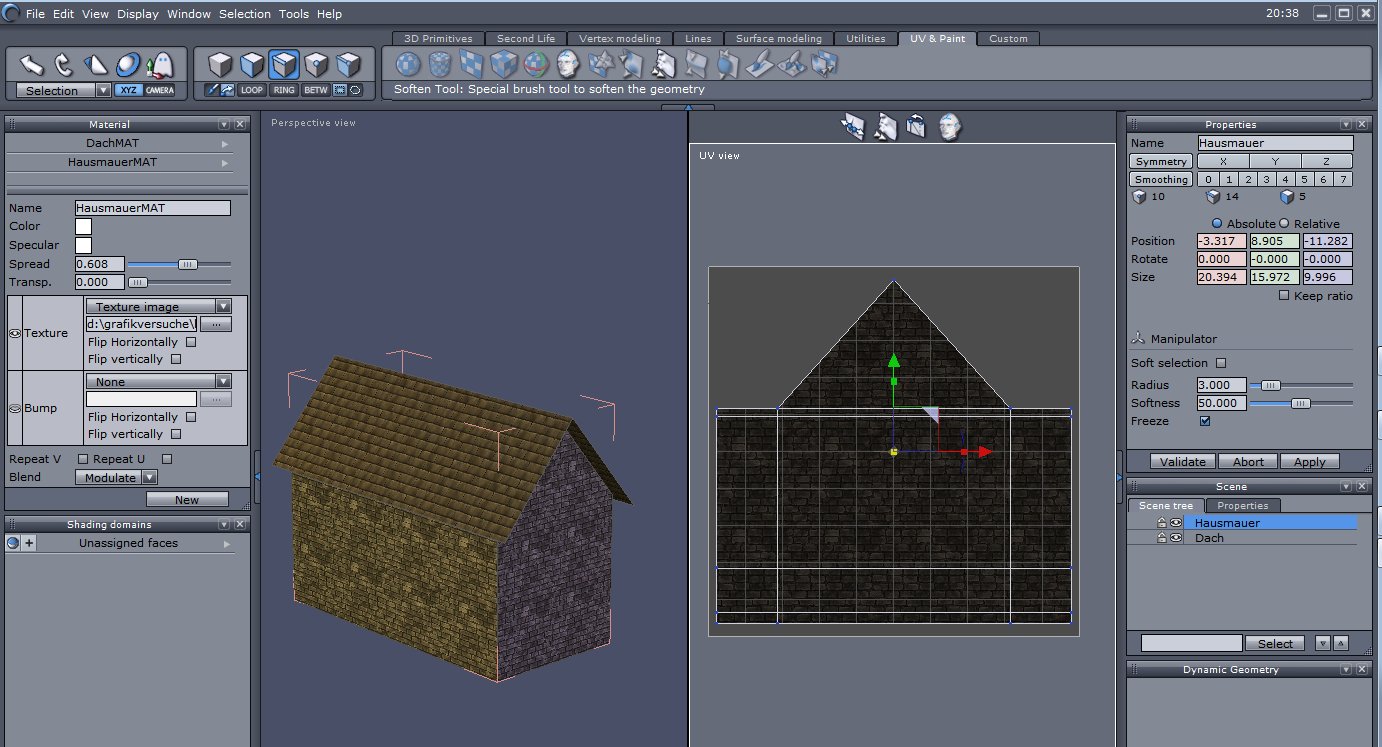
Task: Switch to the Surface modeling tab
Action: tap(779, 39)
